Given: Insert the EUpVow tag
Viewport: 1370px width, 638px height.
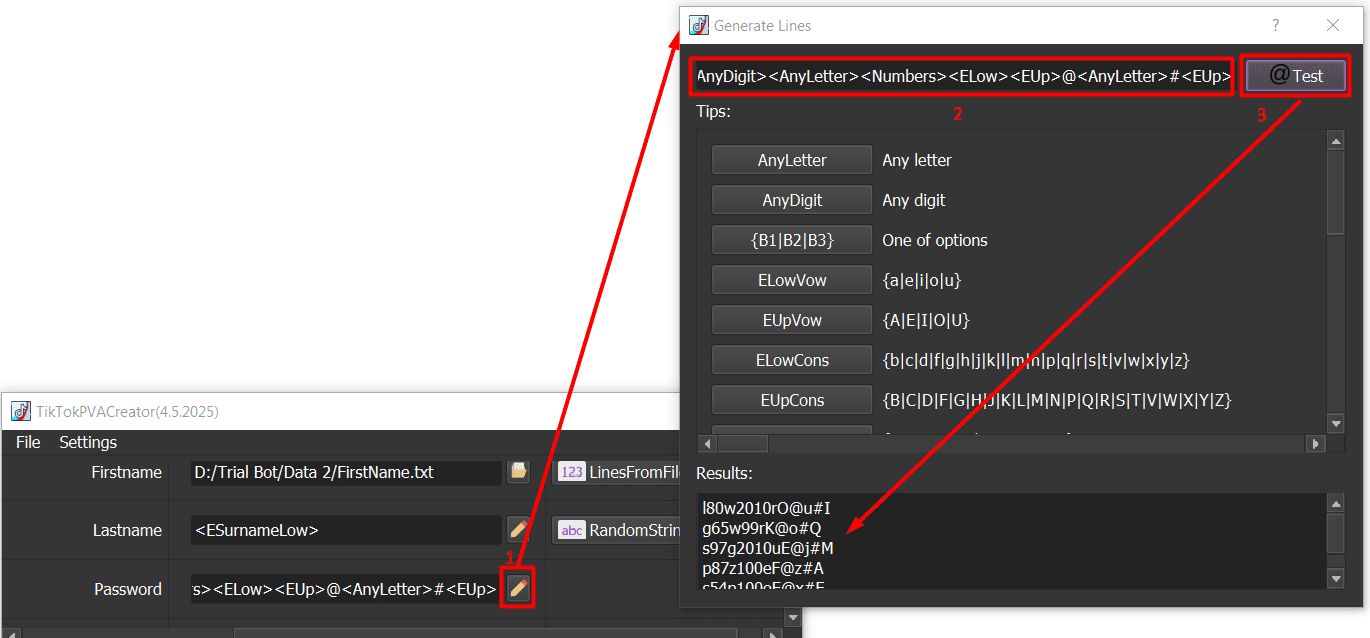Looking at the screenshot, I should (792, 320).
